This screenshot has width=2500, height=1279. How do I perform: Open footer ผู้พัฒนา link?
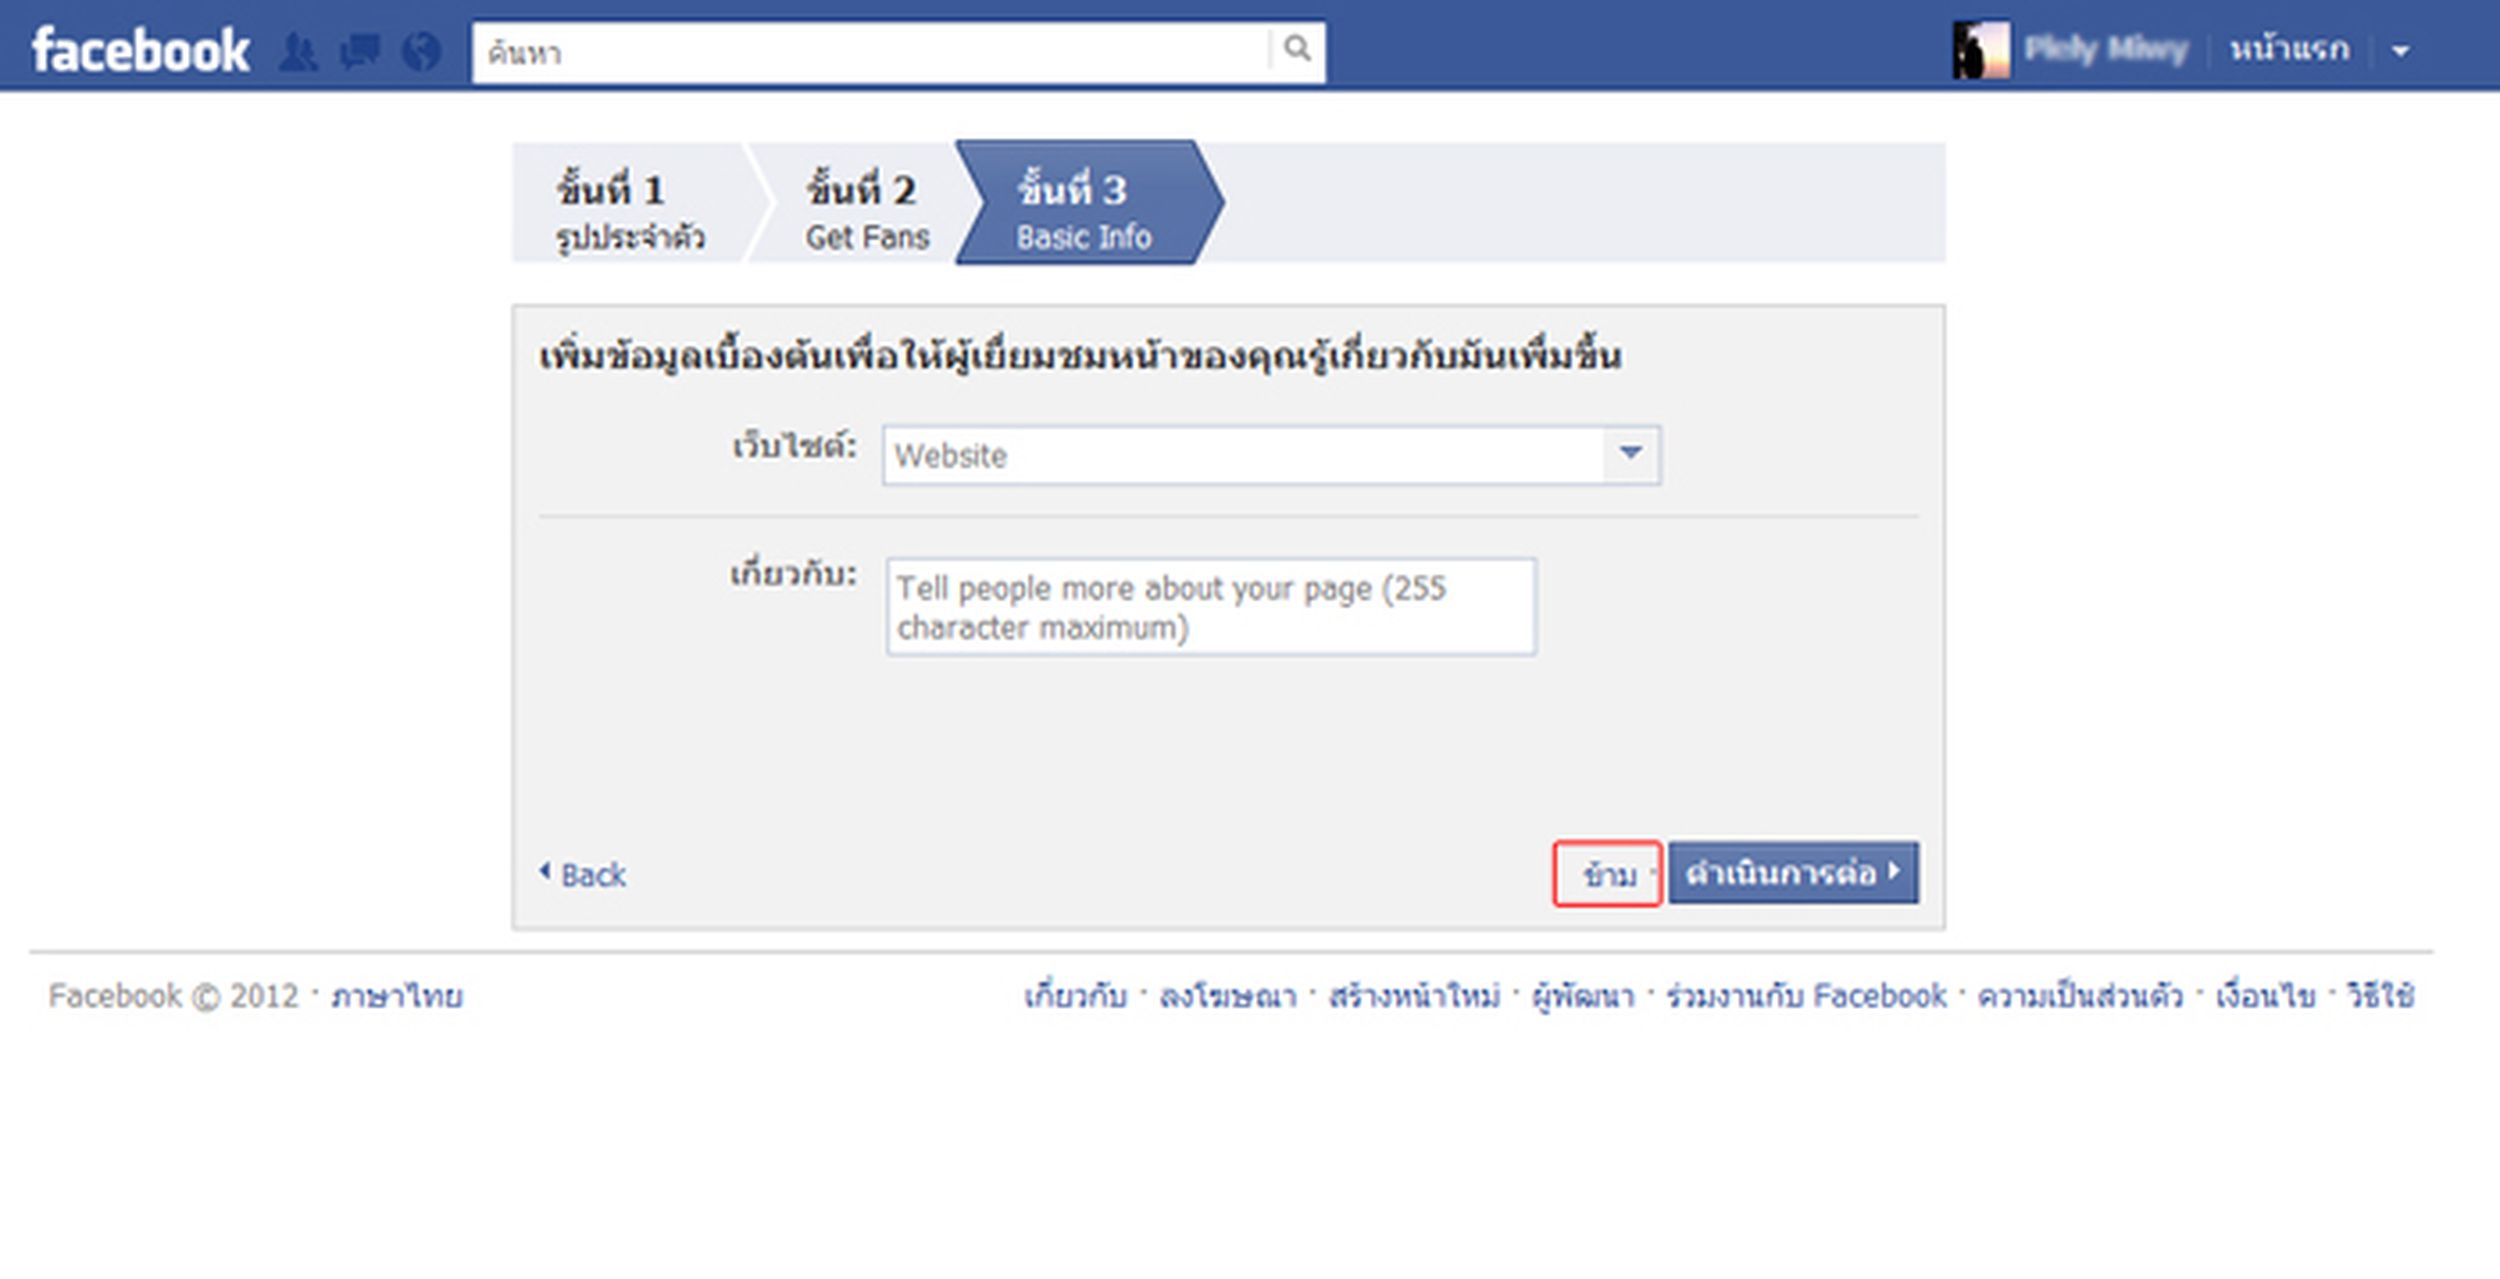click(x=1583, y=996)
